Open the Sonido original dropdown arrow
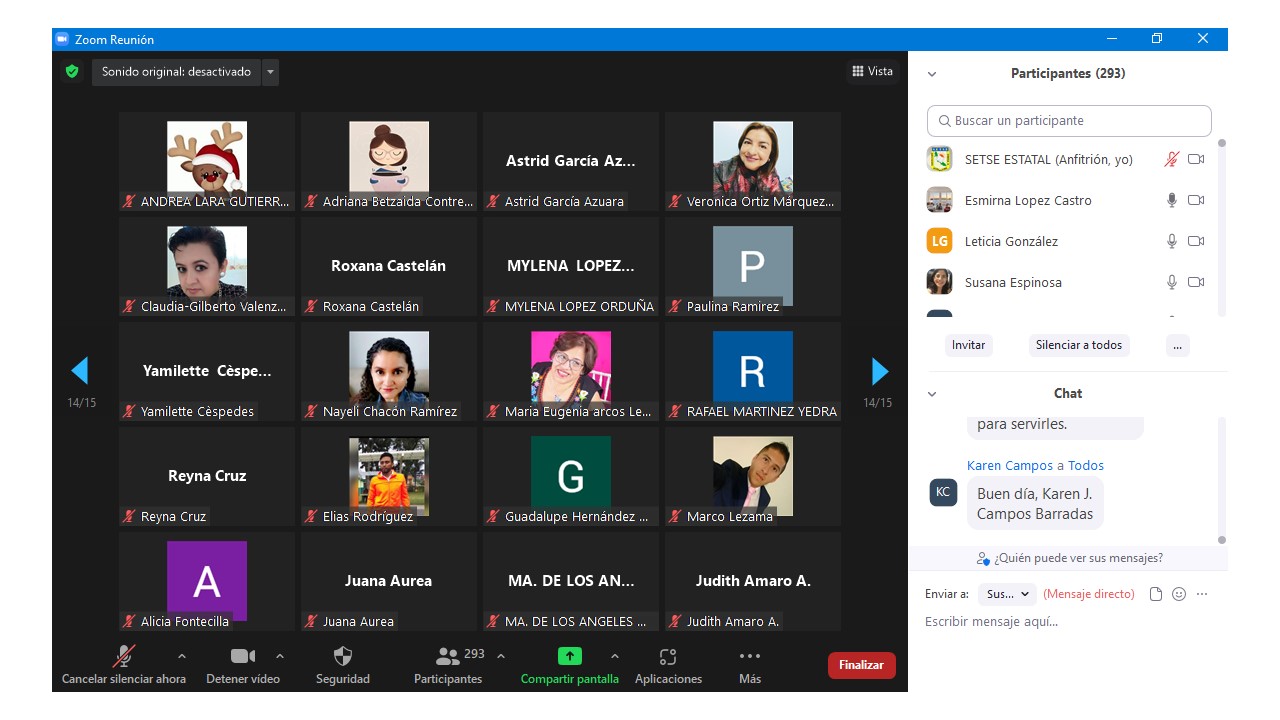 (270, 72)
